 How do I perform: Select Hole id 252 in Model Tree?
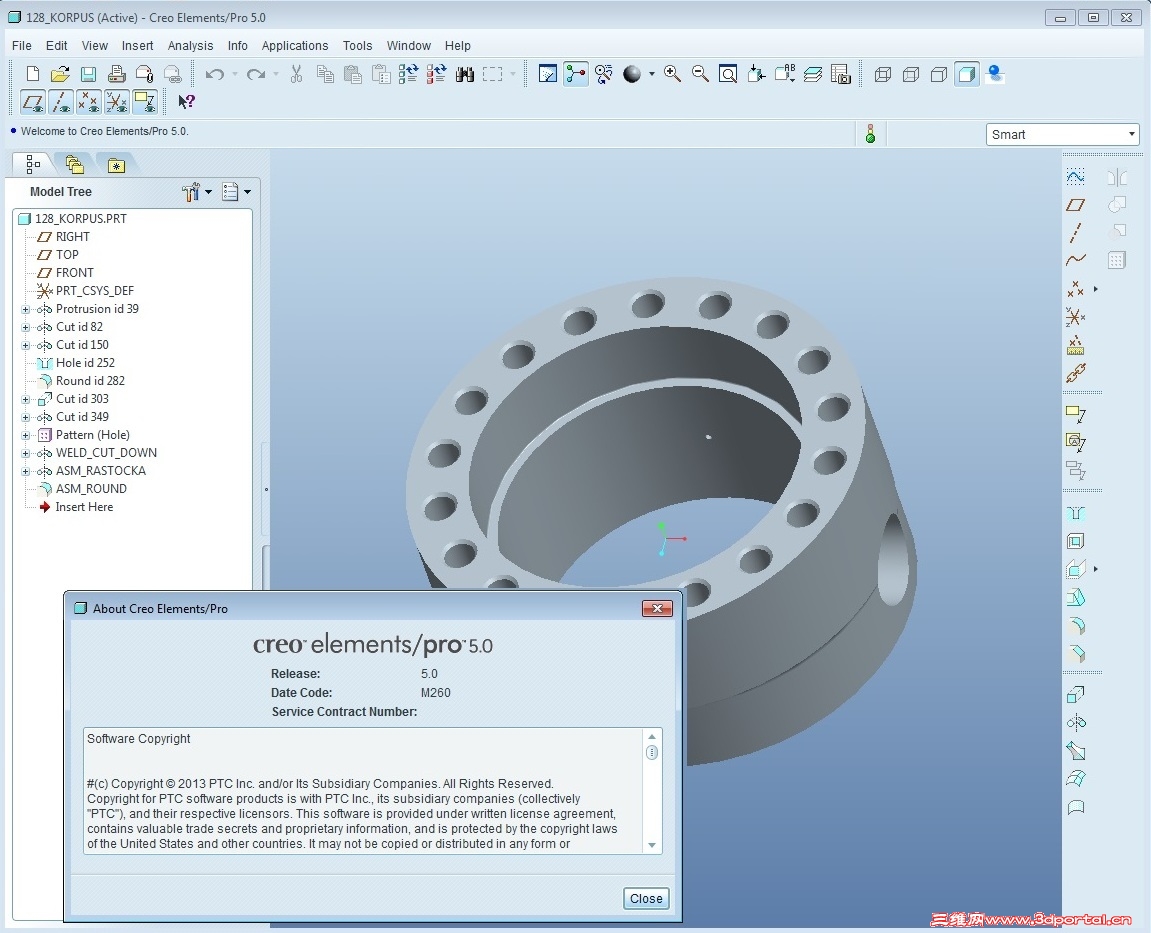[85, 363]
